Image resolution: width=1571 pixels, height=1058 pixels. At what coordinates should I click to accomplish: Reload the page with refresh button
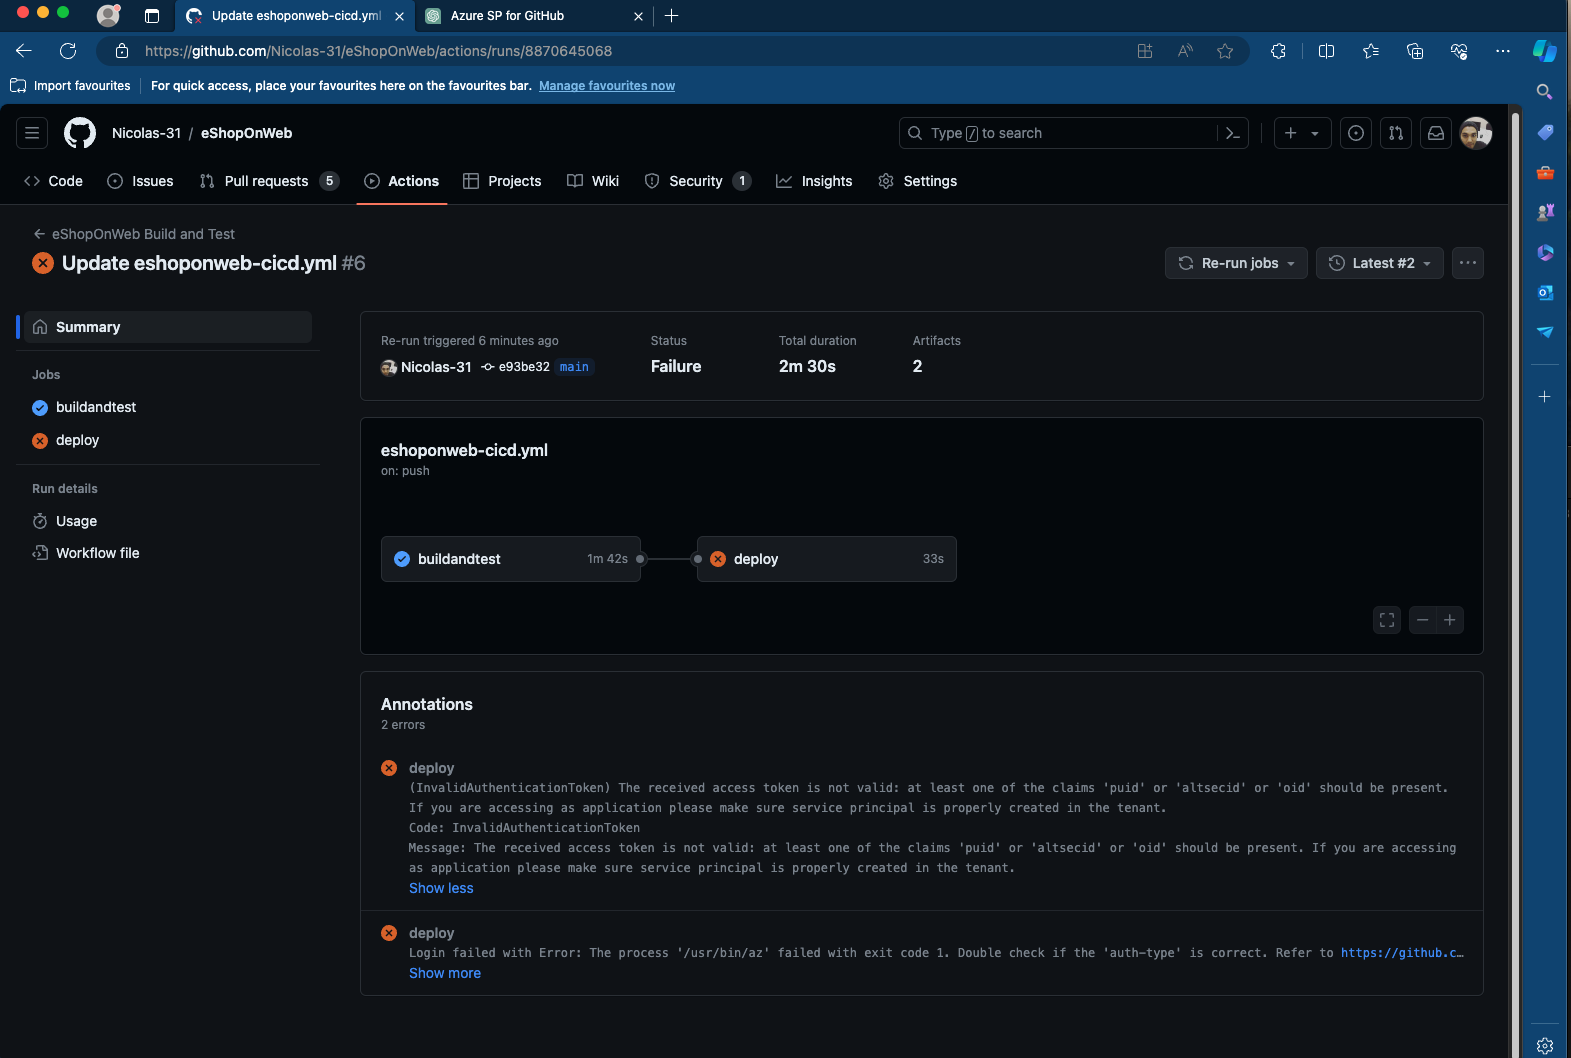click(68, 51)
